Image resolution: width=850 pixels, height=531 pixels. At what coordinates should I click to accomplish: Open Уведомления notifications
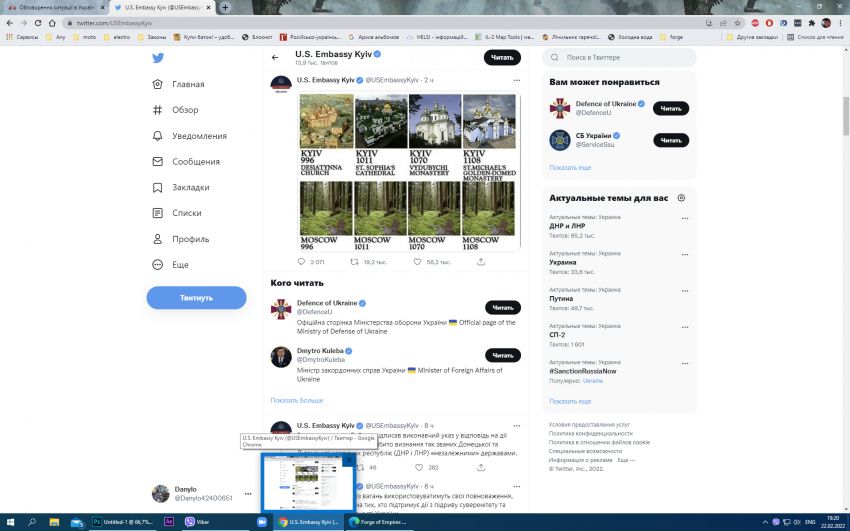pos(189,136)
